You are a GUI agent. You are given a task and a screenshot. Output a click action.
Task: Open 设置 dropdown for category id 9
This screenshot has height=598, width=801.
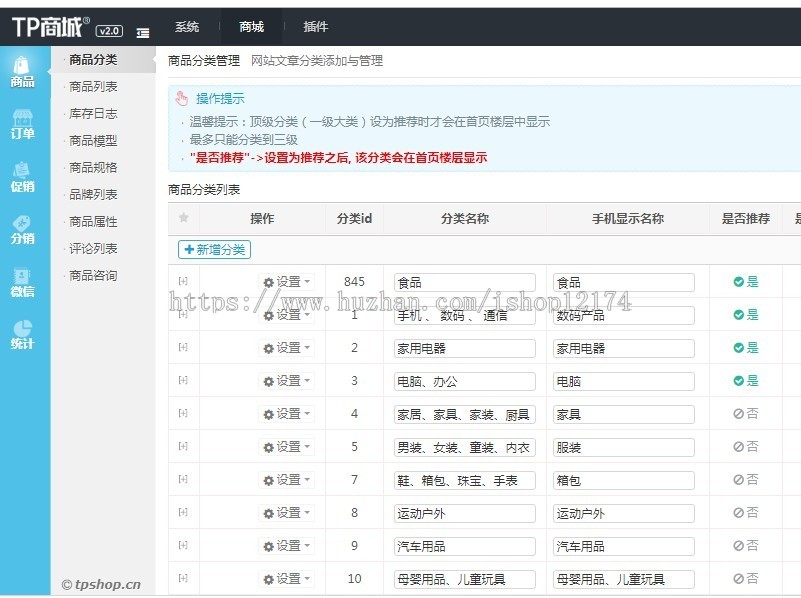click(x=287, y=546)
